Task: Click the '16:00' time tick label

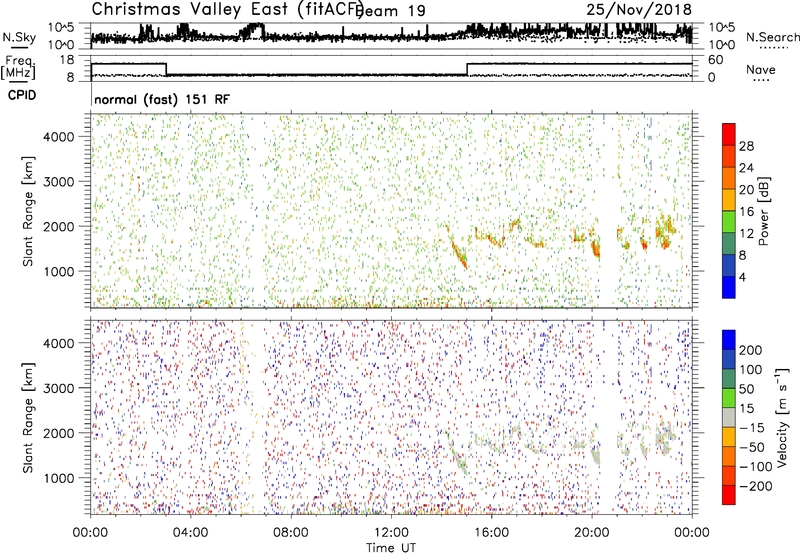Action: tap(491, 533)
